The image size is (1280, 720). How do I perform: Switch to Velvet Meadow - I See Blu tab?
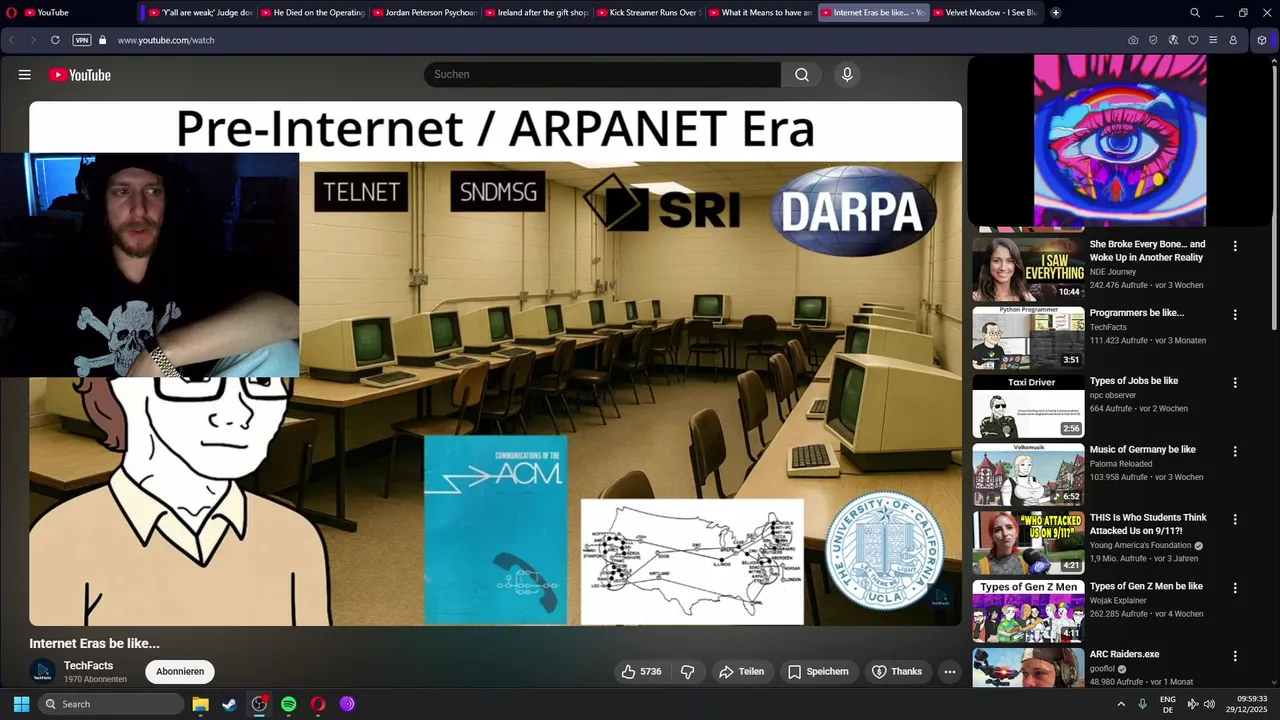pyautogui.click(x=985, y=13)
